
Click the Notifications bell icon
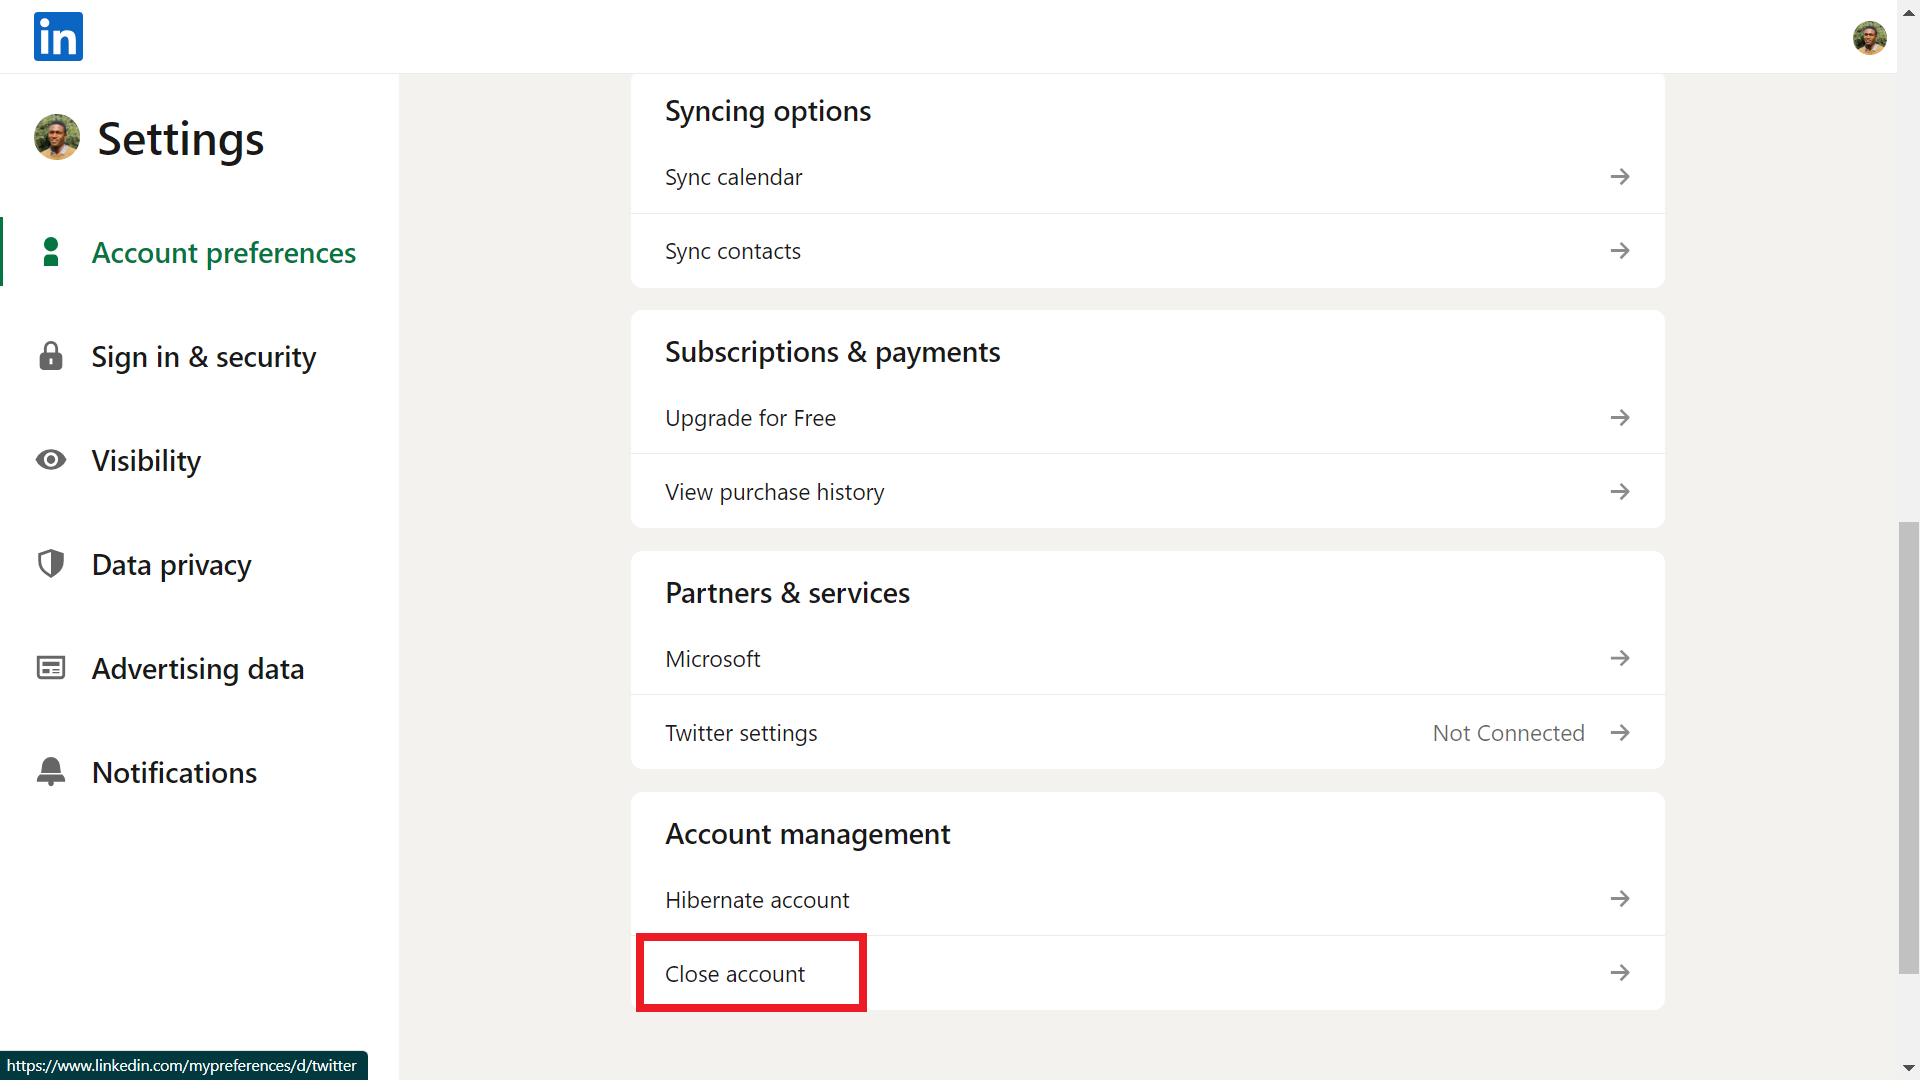50,771
